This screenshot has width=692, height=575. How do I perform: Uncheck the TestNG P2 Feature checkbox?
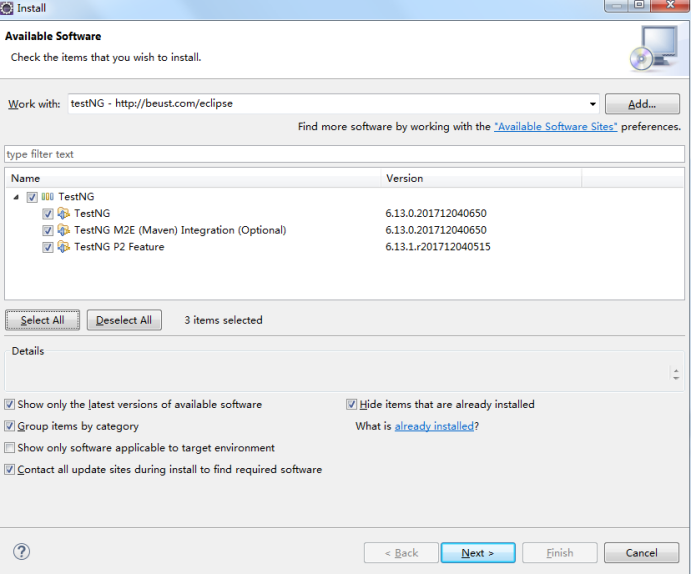pos(48,247)
